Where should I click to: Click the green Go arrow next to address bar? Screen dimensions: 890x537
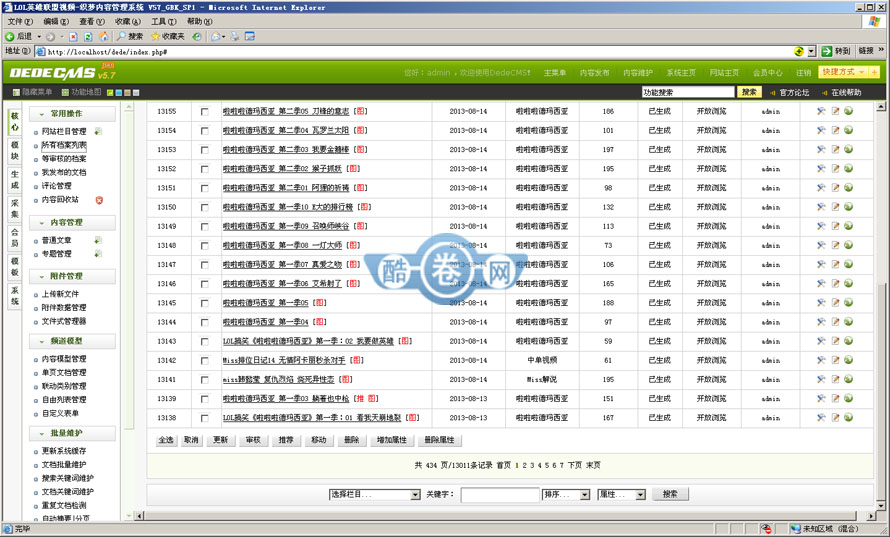pyautogui.click(x=826, y=51)
